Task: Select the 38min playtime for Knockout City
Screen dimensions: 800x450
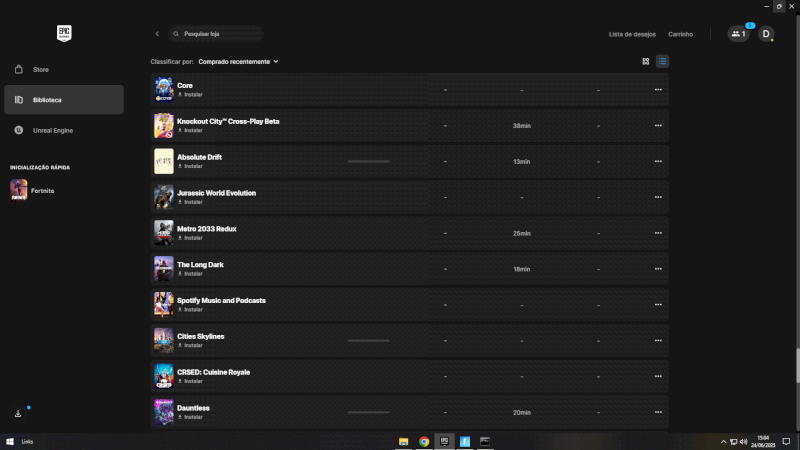Action: pyautogui.click(x=521, y=126)
